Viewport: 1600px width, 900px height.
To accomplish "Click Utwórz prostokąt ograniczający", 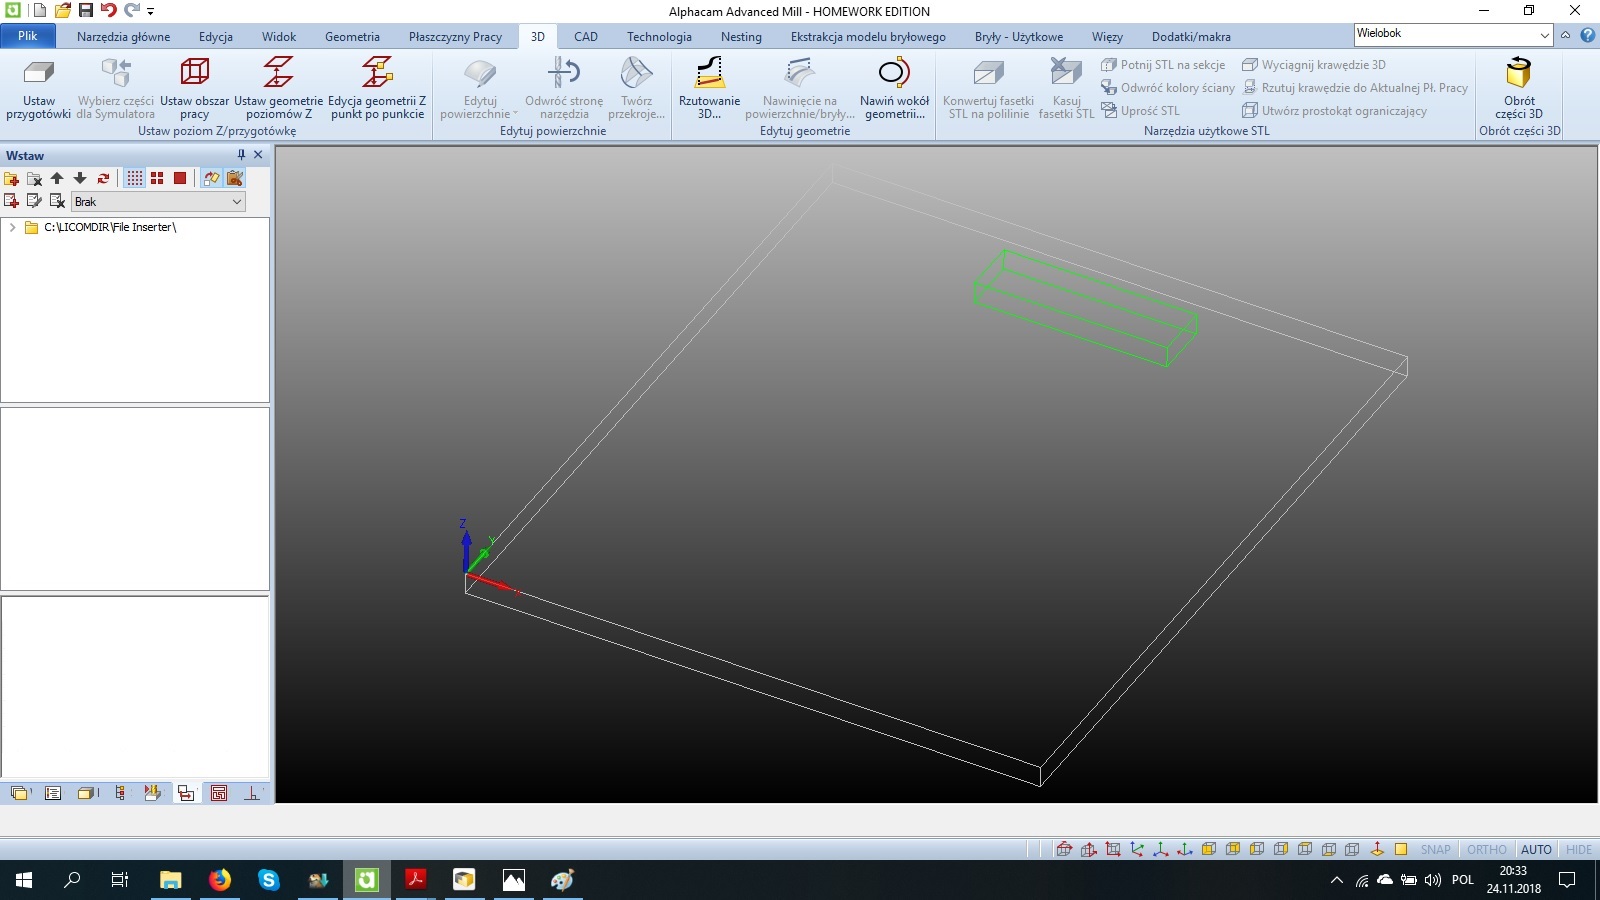I will coord(1334,111).
